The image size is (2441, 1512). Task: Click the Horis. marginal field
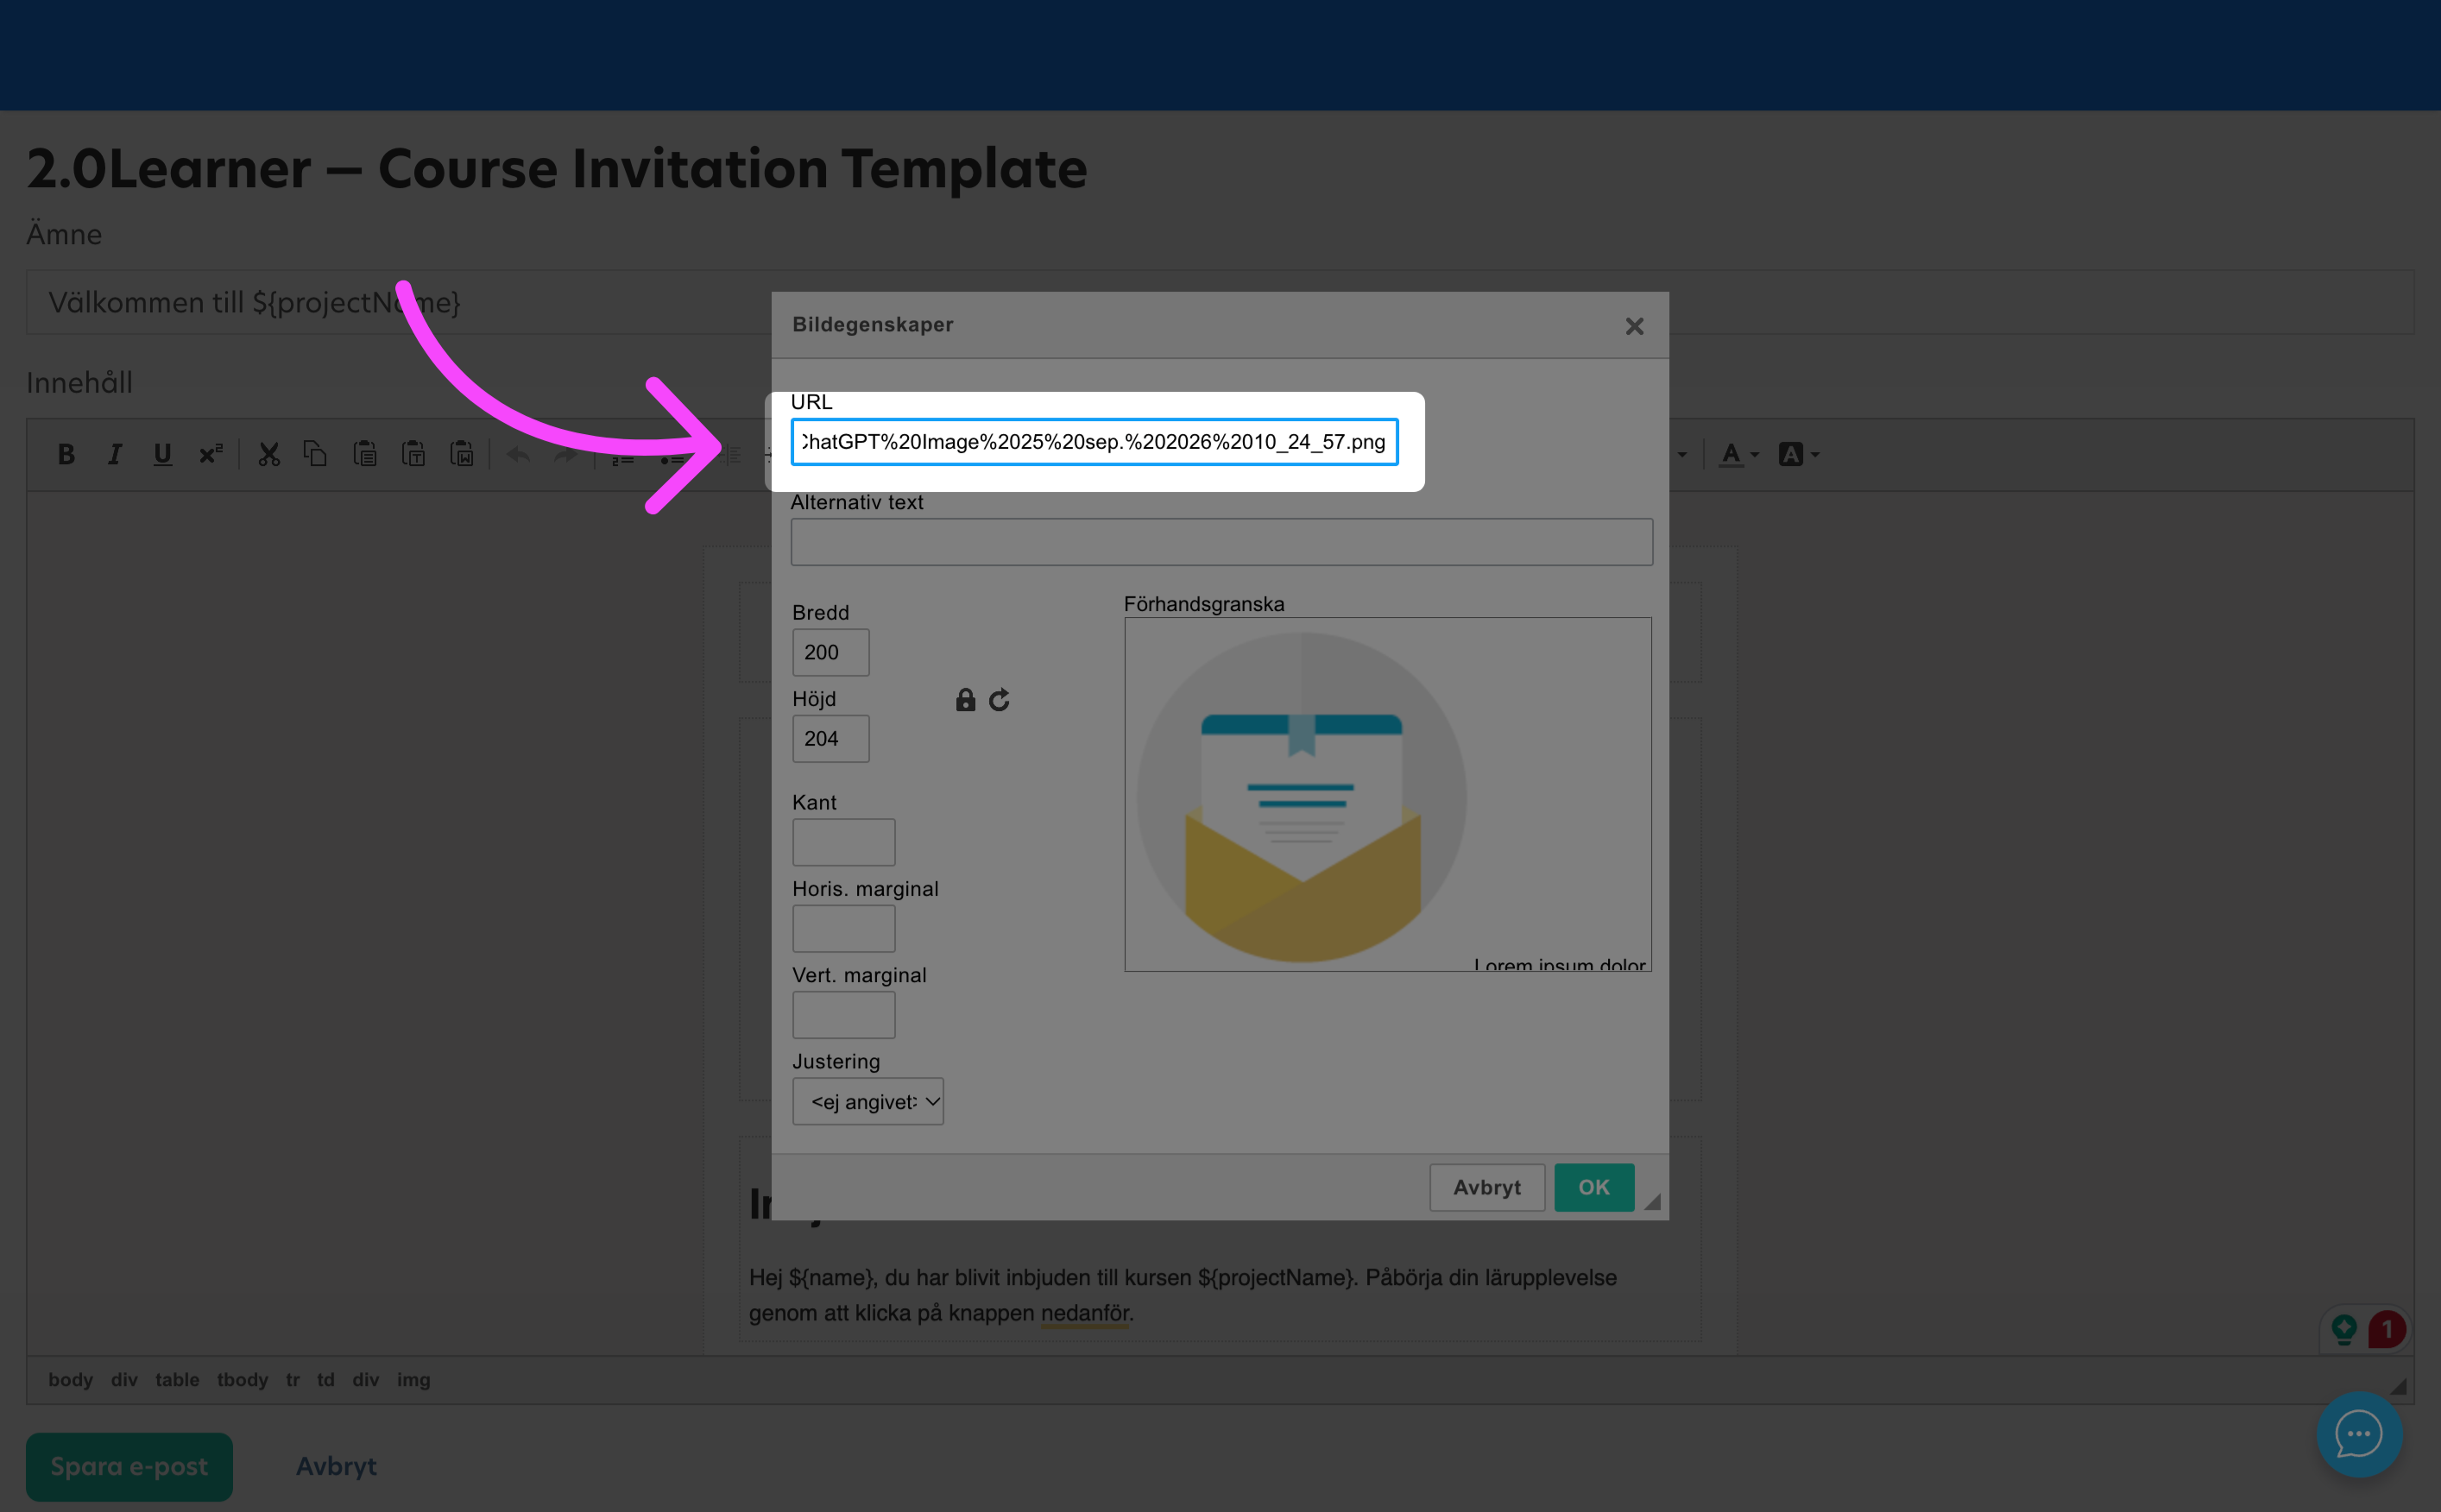(844, 929)
